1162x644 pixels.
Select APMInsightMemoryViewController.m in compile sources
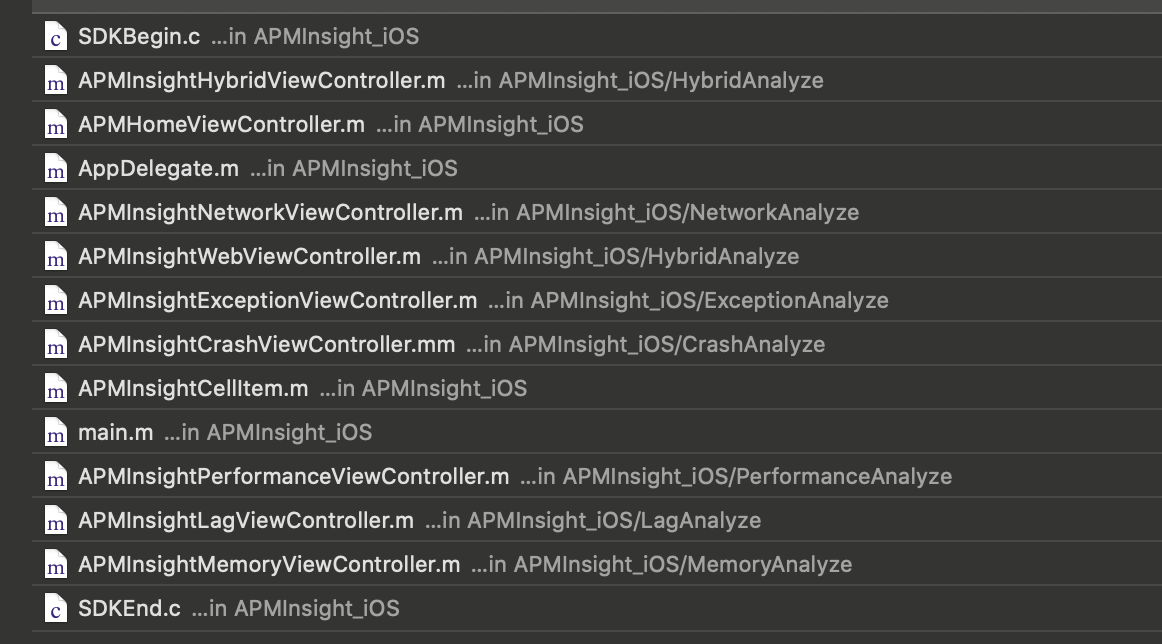(x=597, y=565)
